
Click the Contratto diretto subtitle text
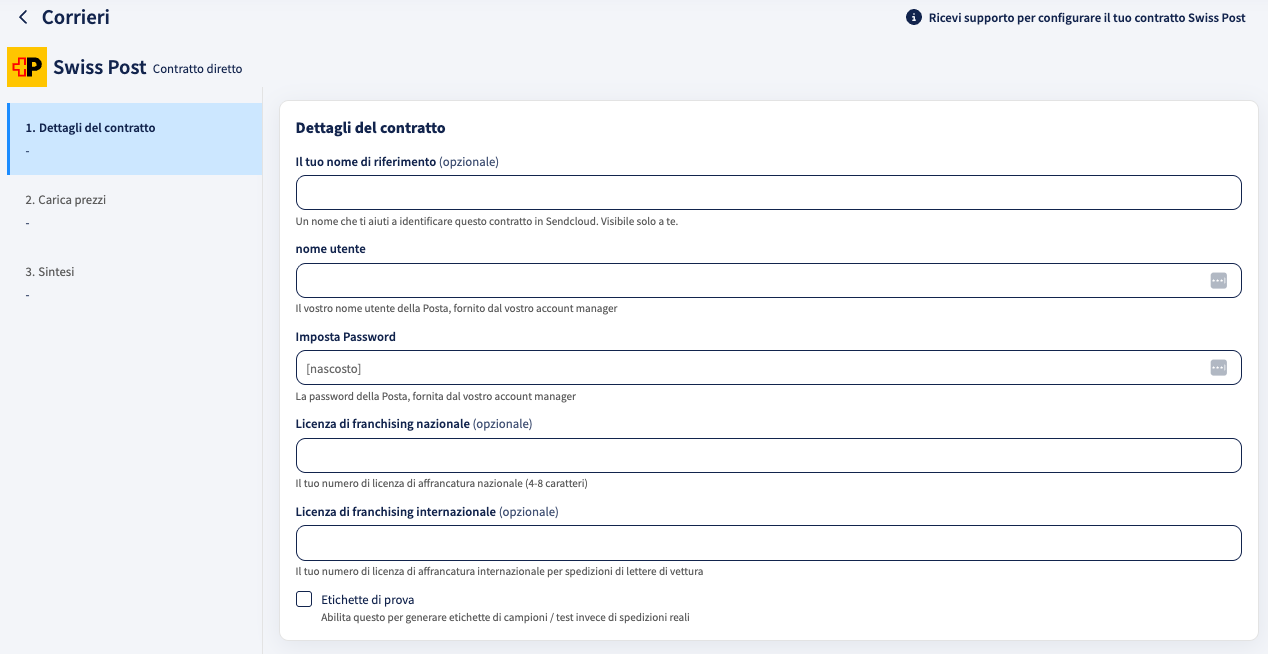[197, 69]
